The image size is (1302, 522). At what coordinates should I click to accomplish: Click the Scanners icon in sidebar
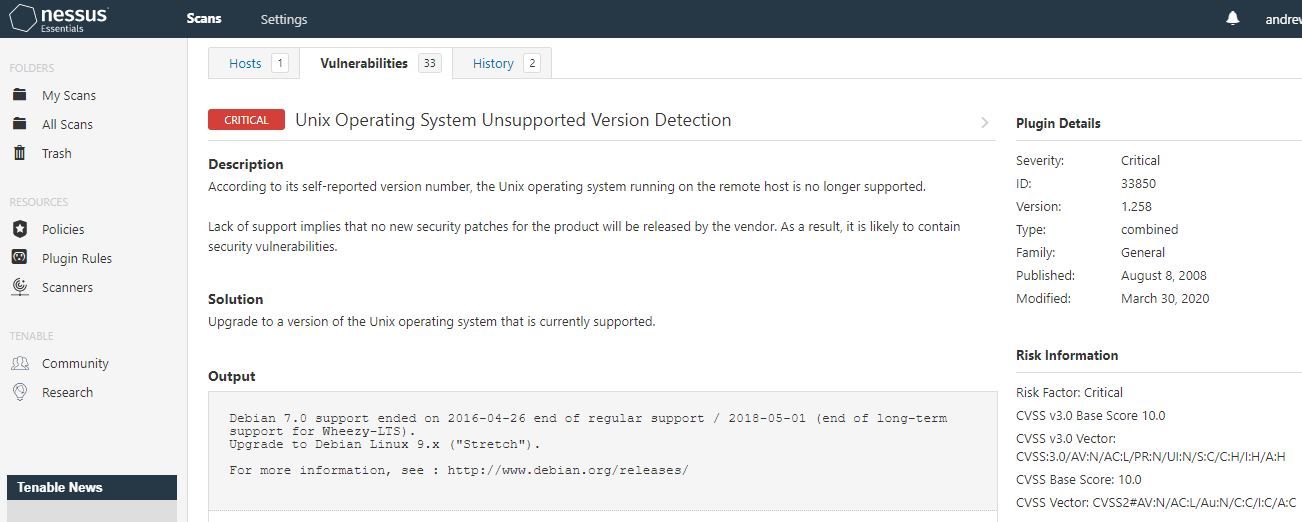pyautogui.click(x=19, y=287)
